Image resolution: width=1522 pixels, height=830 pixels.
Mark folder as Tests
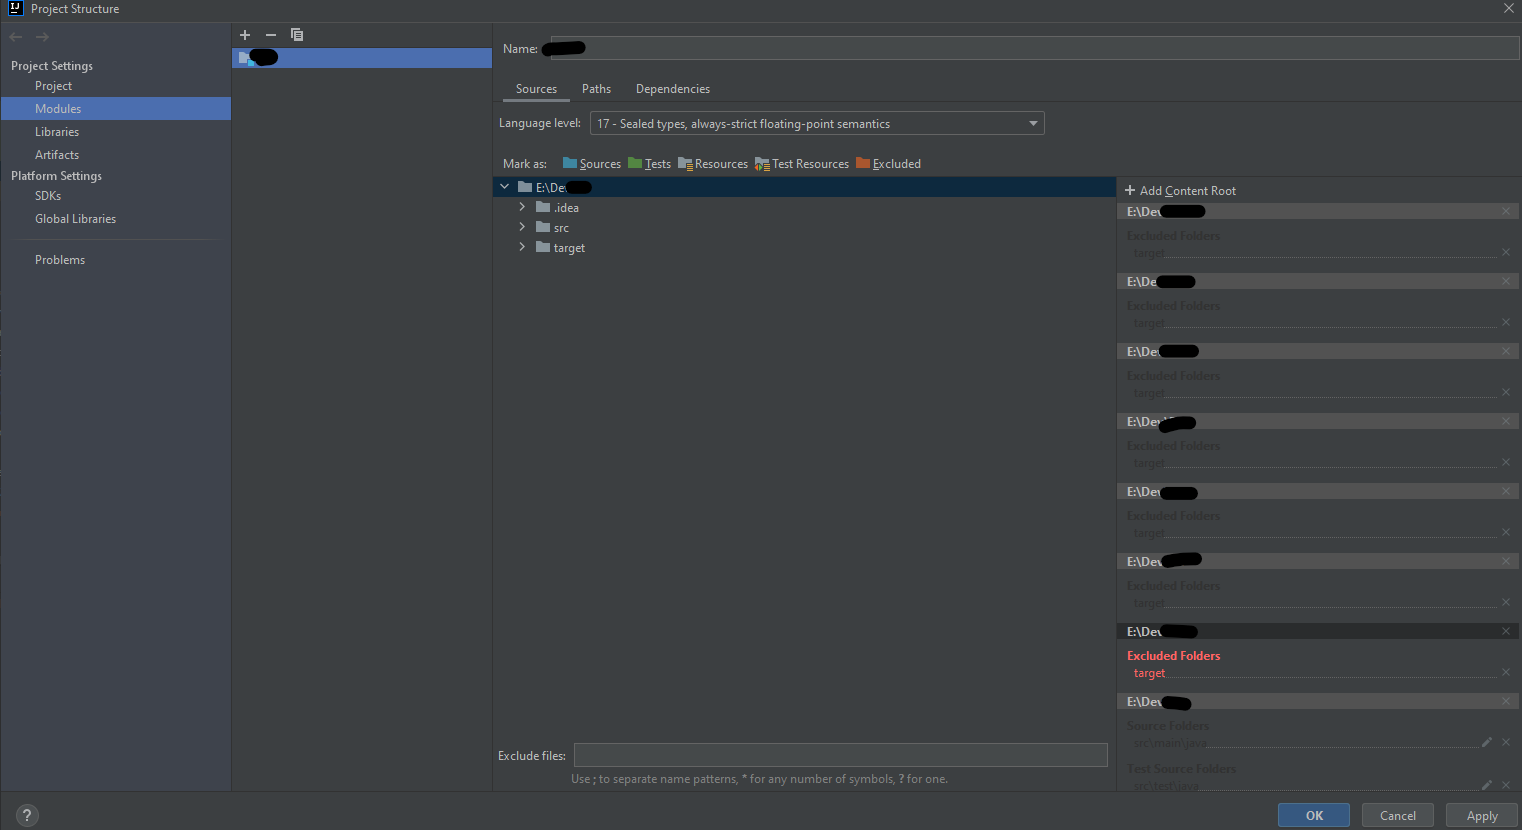point(650,164)
